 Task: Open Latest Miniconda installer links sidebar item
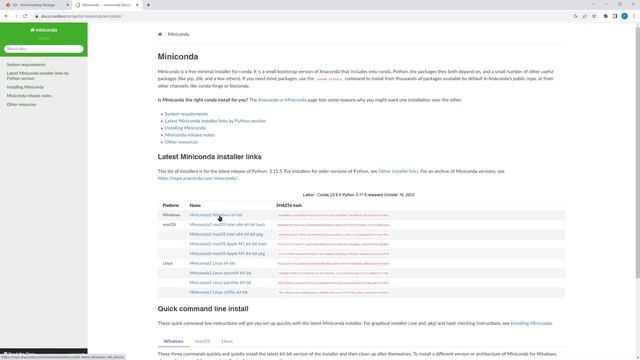(38, 76)
